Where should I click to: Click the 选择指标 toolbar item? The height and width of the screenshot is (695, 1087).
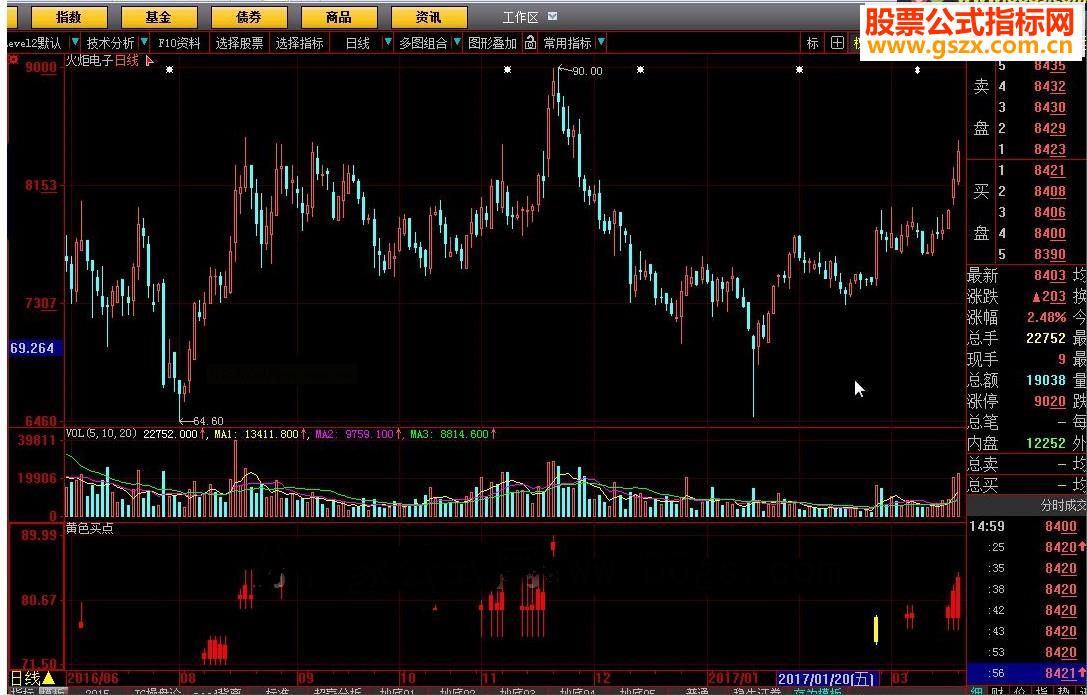click(x=299, y=43)
